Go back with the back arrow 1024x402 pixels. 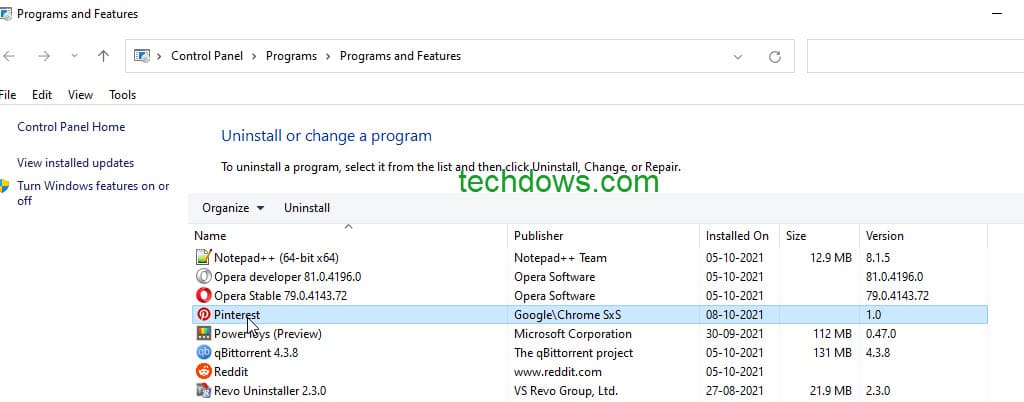pos(8,56)
